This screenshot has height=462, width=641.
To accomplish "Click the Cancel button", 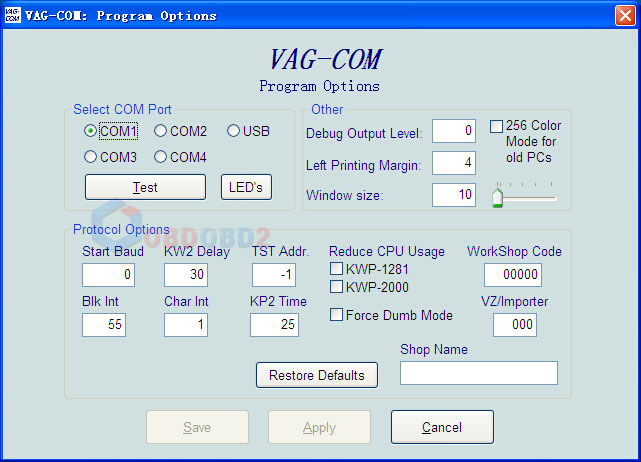I will (x=442, y=427).
